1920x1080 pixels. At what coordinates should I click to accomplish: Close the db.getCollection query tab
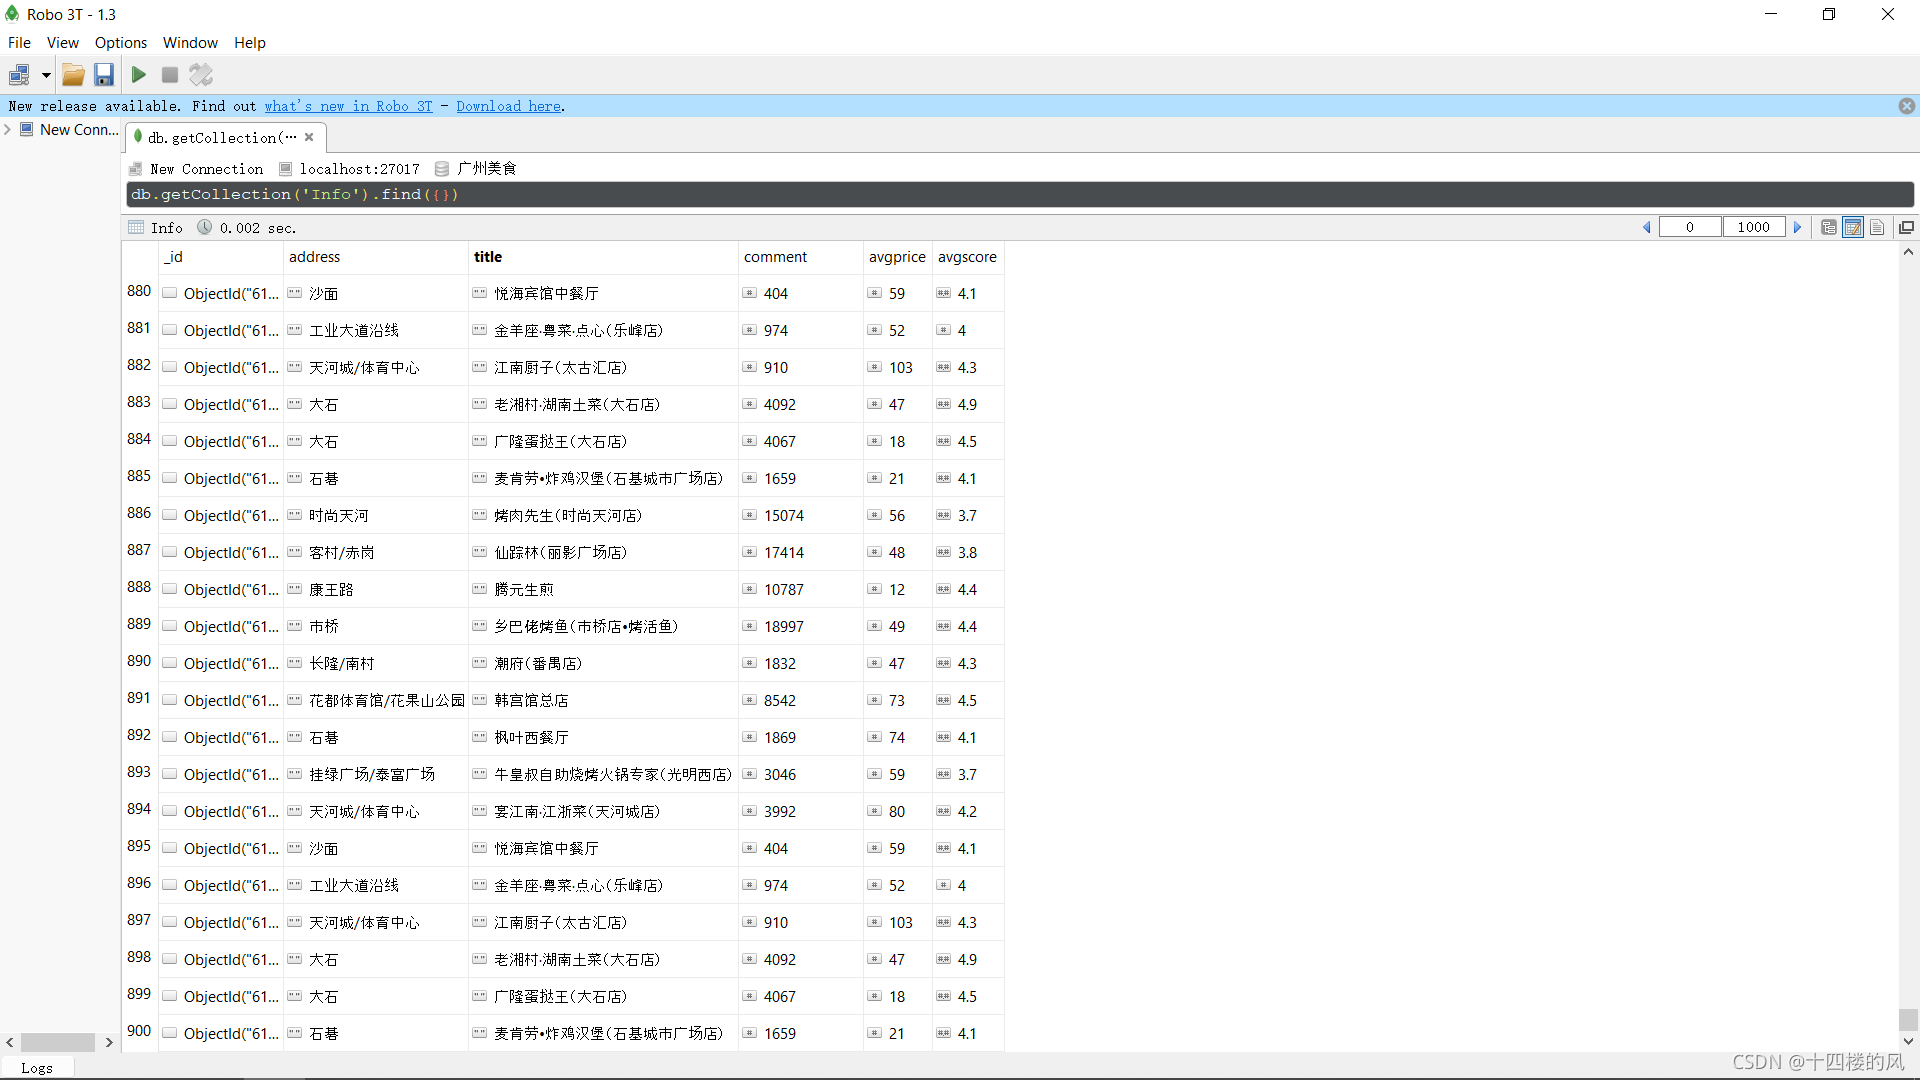coord(309,138)
